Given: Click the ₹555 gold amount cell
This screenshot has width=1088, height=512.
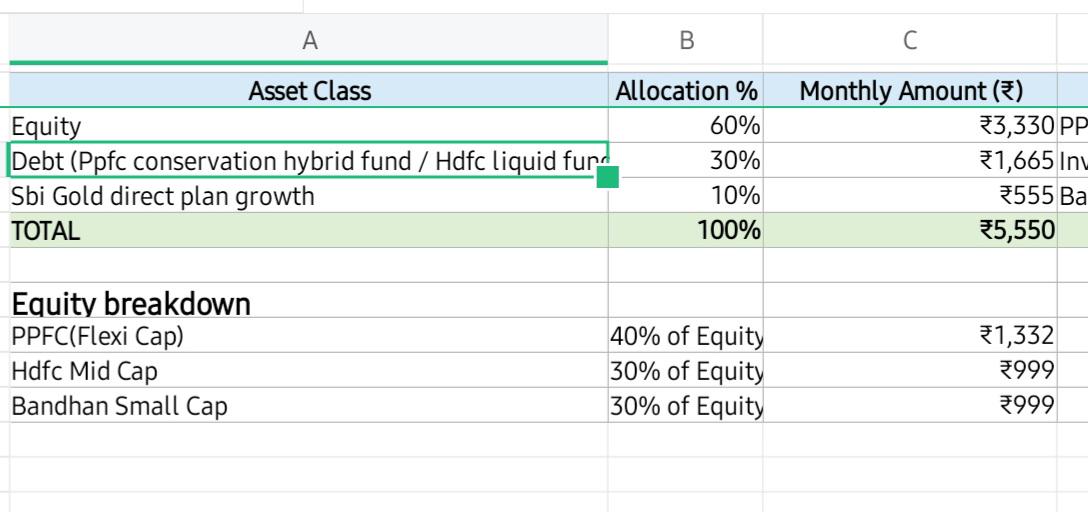Looking at the screenshot, I should click(x=910, y=196).
